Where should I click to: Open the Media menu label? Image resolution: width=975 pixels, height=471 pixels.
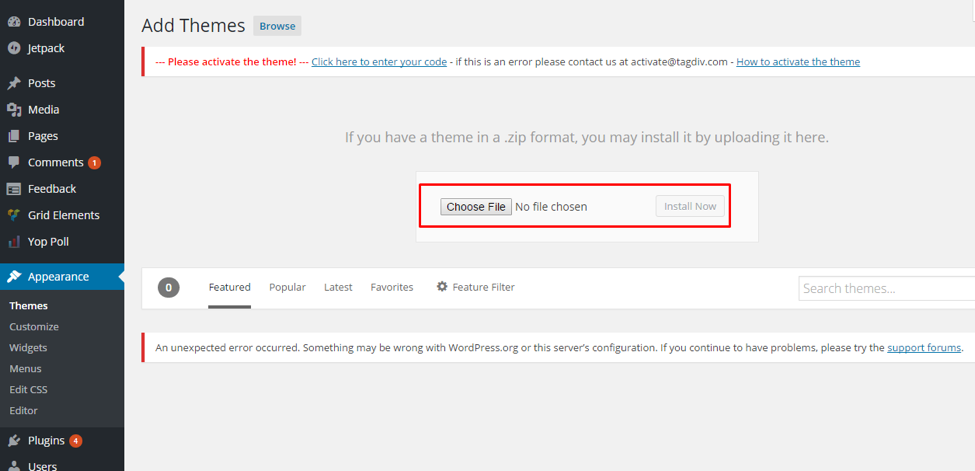tap(44, 110)
